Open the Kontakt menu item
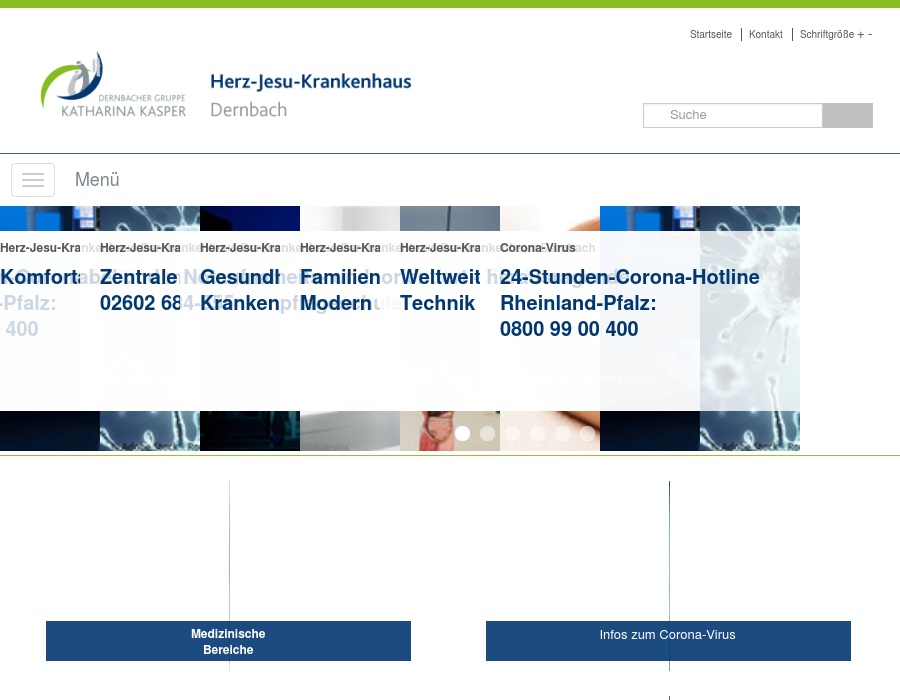900x700 pixels. click(766, 34)
